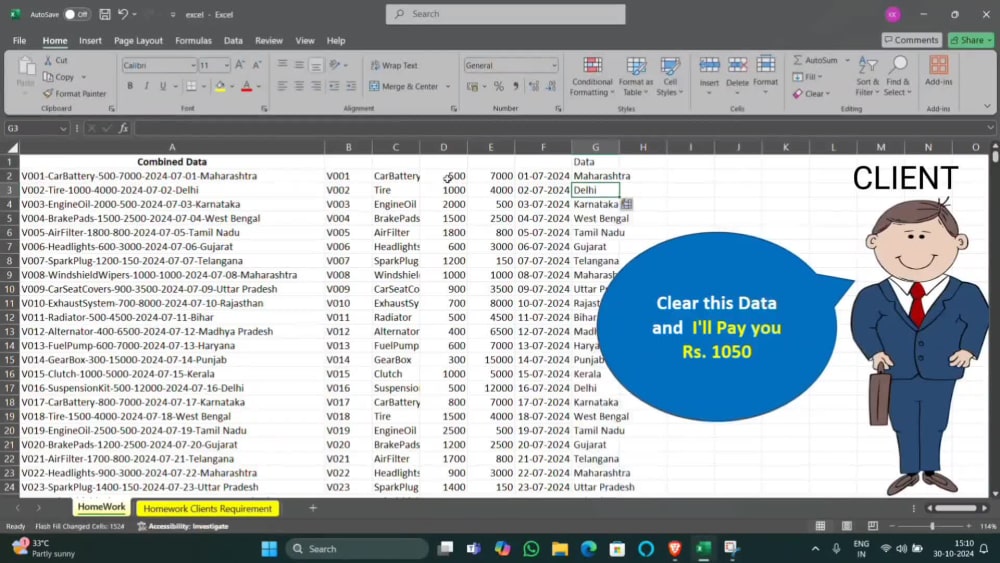Open Windows Start menu
The width and height of the screenshot is (1000, 563).
269,548
